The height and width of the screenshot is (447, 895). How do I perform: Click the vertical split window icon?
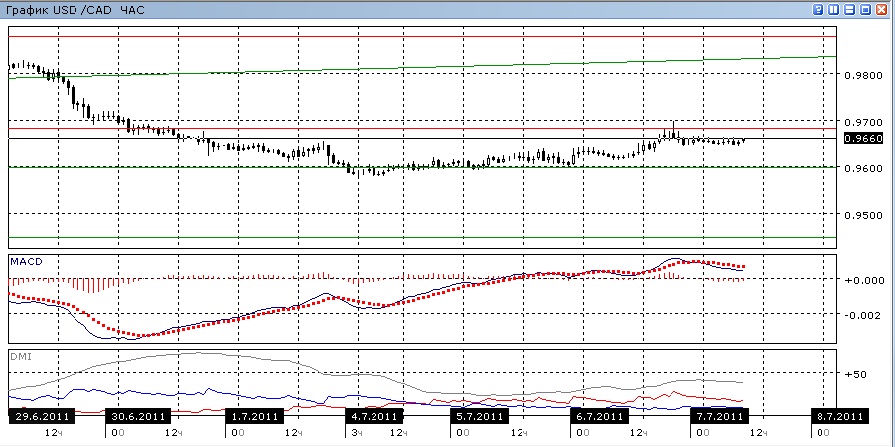[x=833, y=10]
